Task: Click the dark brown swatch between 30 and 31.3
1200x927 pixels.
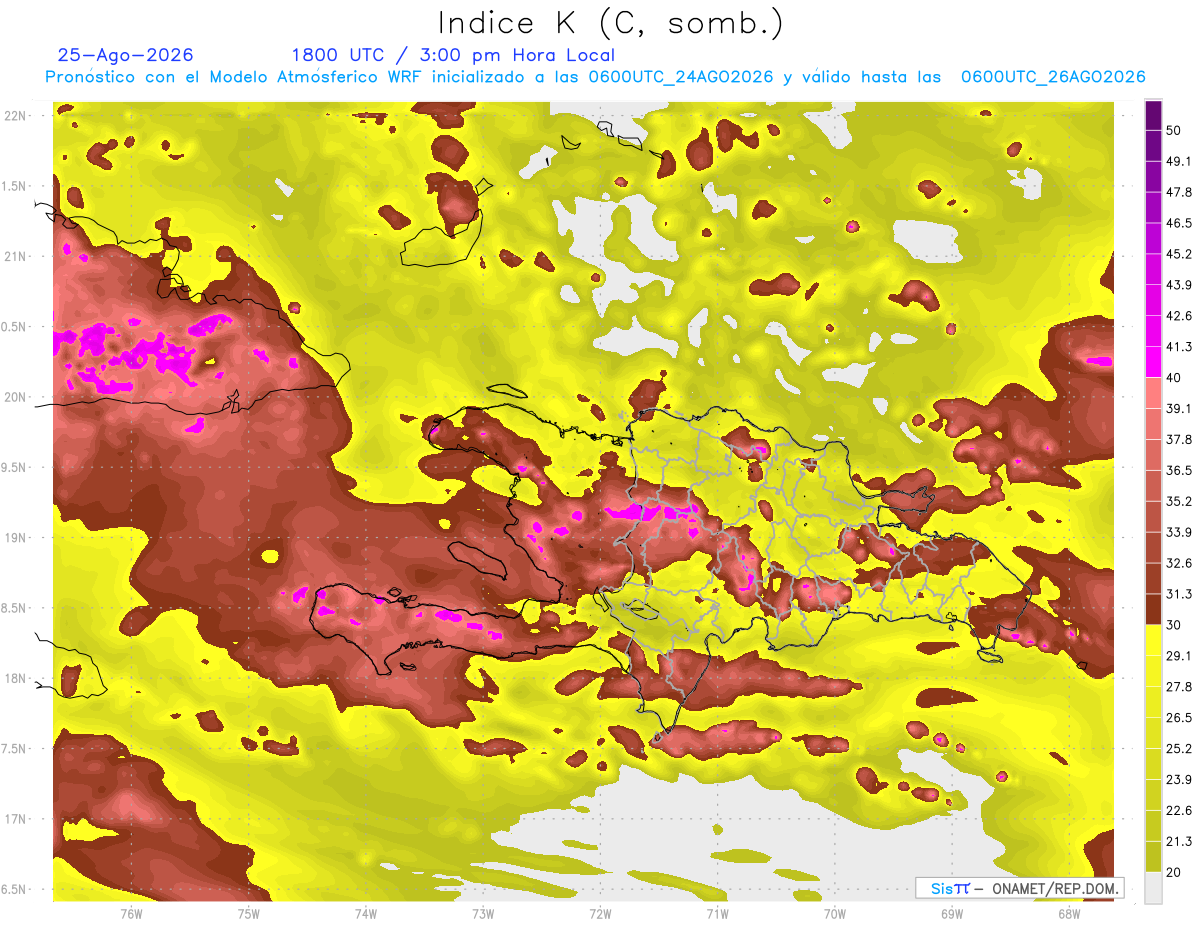Action: click(1153, 609)
